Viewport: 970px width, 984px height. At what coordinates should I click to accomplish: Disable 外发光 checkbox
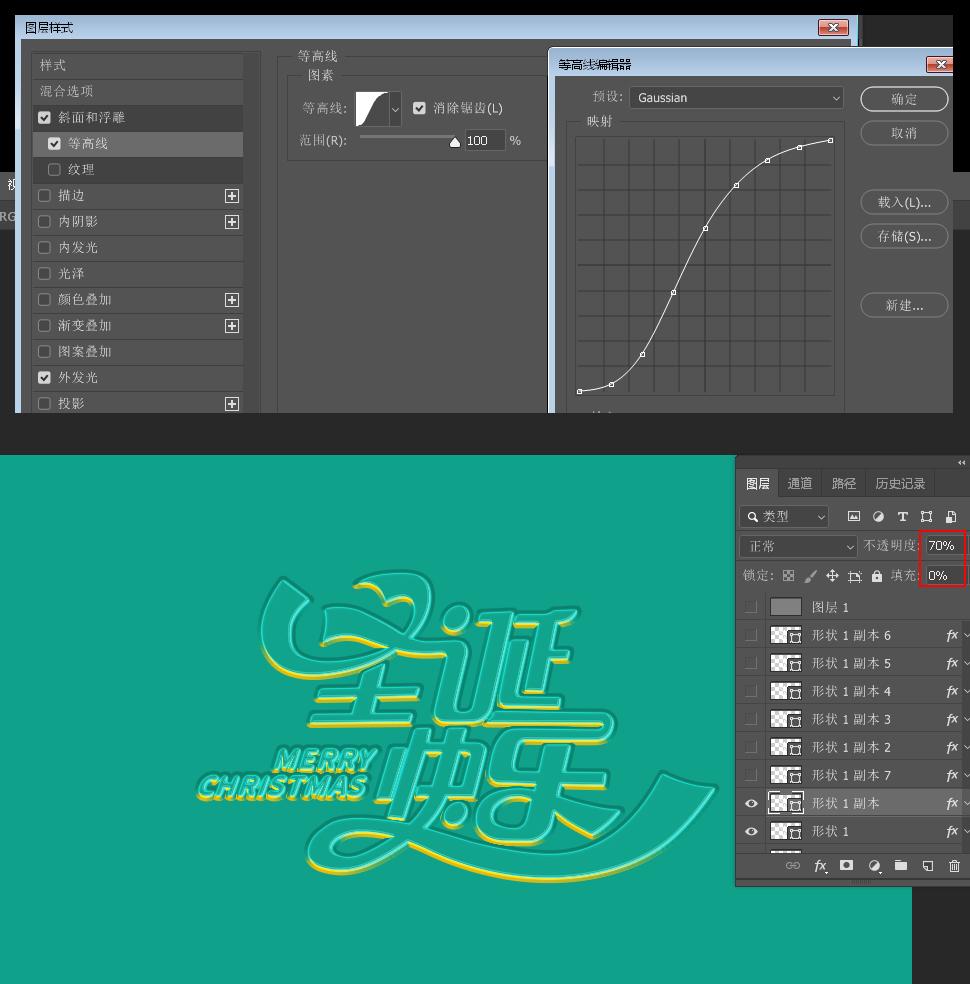coord(44,378)
